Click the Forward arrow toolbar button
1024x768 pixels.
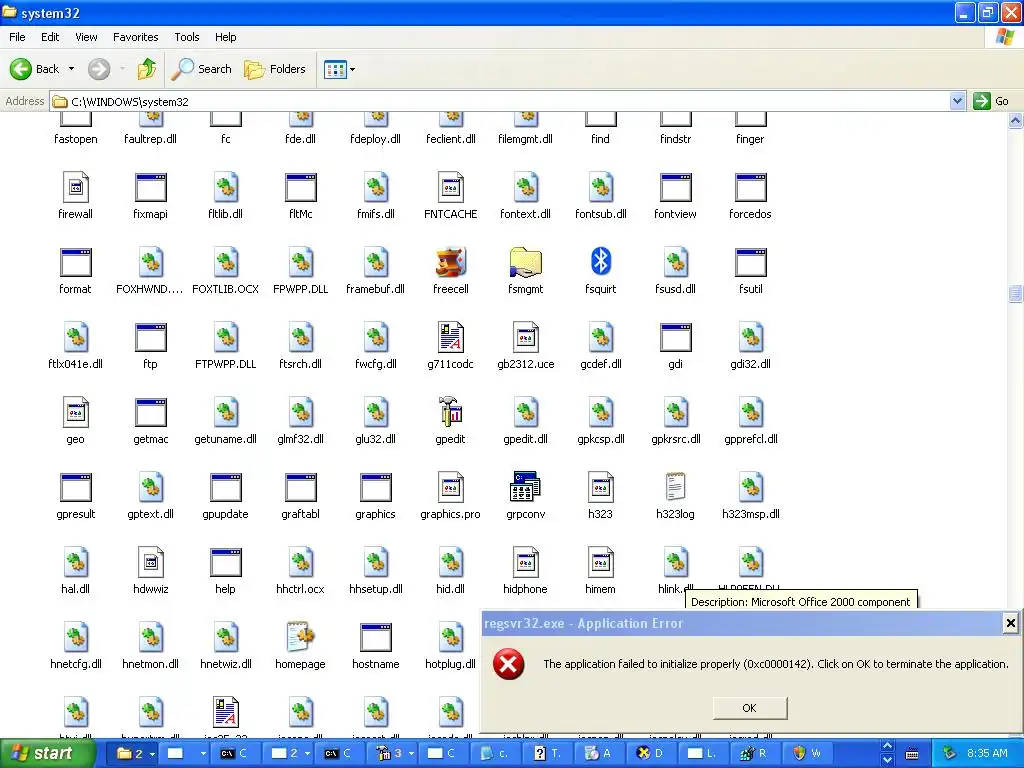tap(99, 69)
